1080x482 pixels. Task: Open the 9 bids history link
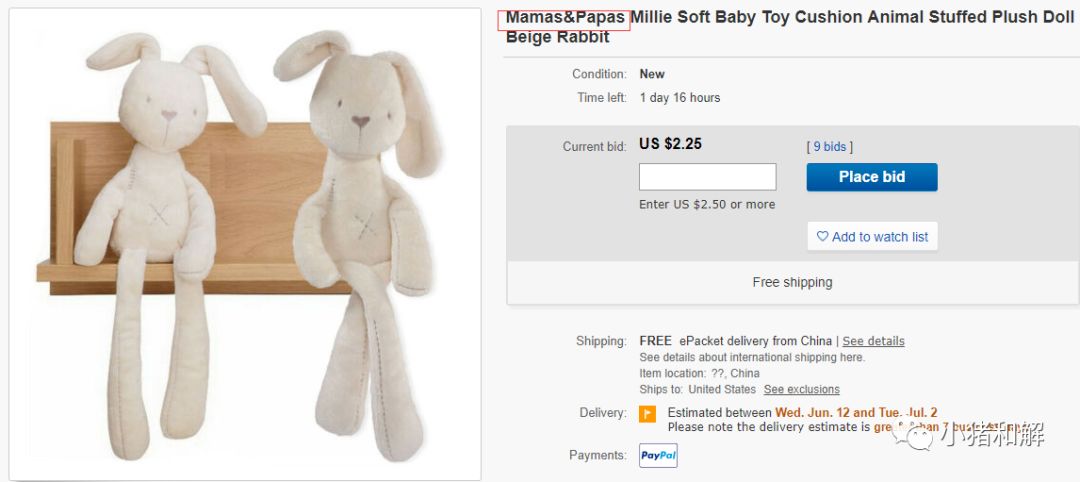point(829,147)
